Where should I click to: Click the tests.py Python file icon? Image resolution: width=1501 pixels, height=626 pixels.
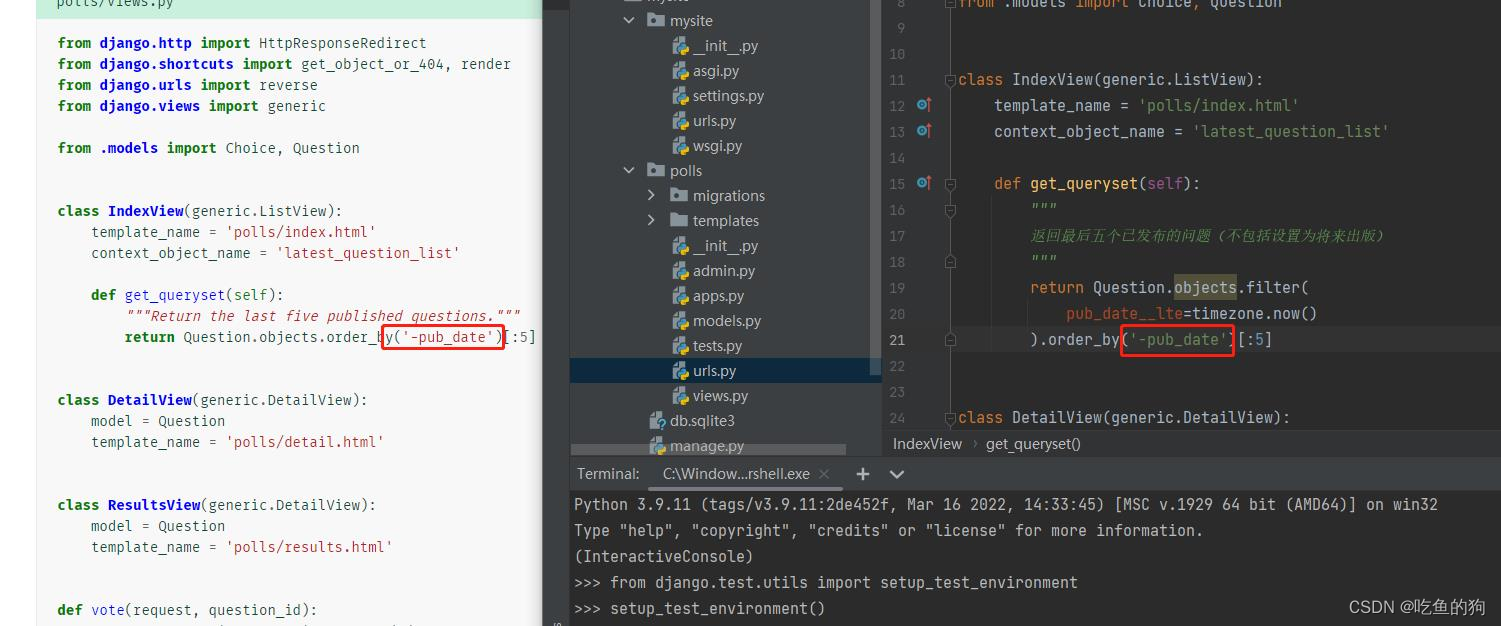pyautogui.click(x=680, y=345)
